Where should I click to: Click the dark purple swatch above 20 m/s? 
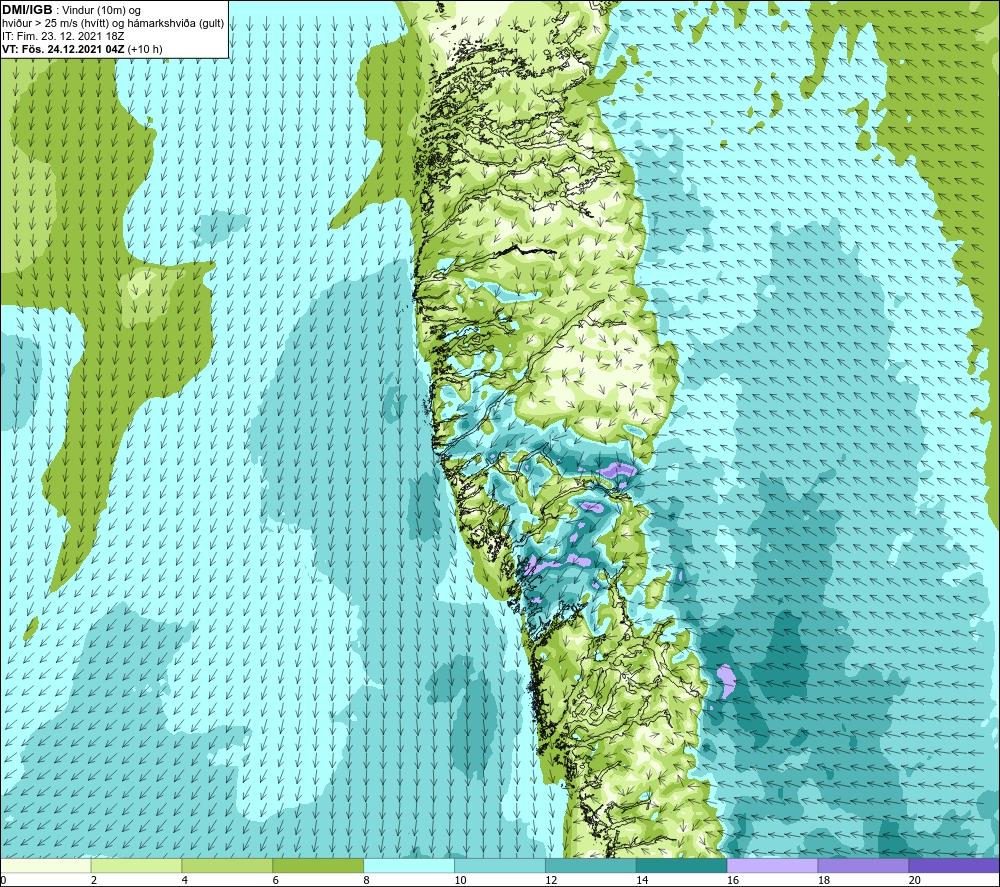pyautogui.click(x=954, y=865)
